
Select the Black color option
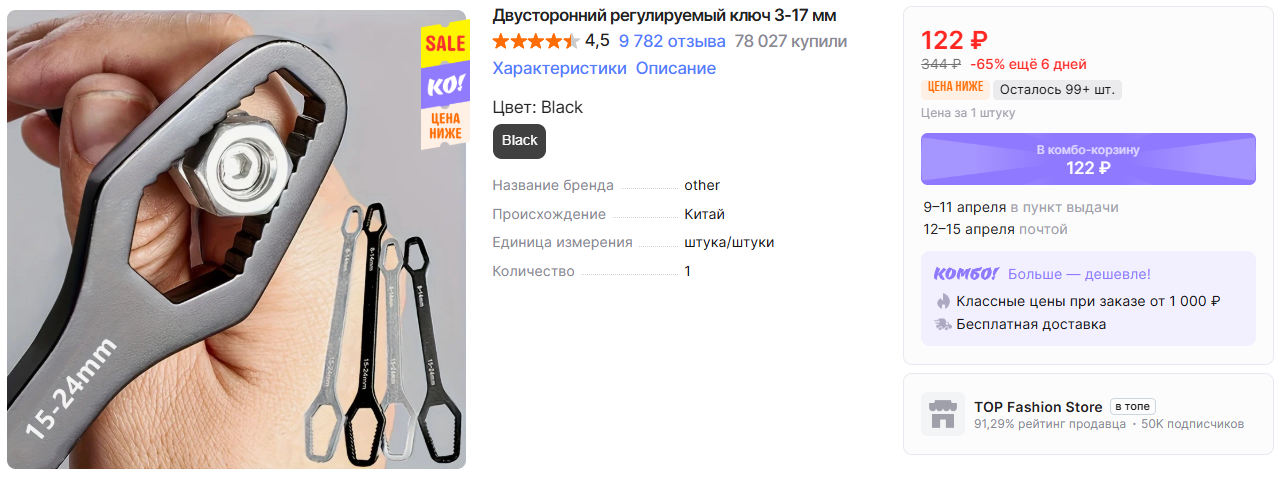[x=520, y=141]
